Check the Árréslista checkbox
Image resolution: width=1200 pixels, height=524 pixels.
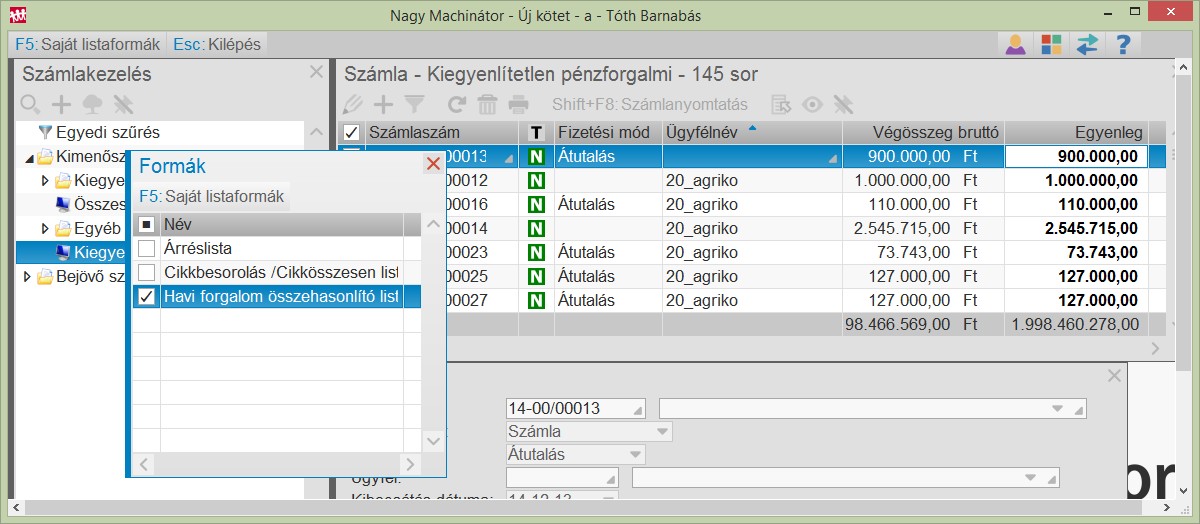[x=146, y=248]
